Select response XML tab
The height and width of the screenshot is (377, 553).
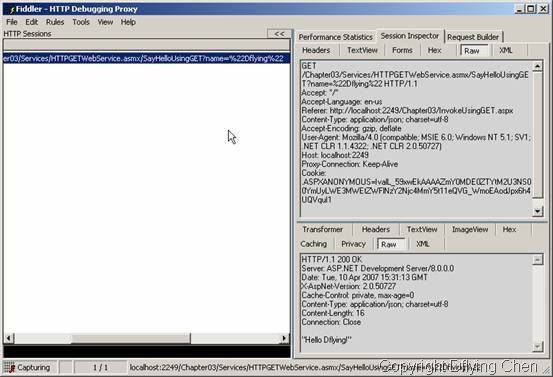pyautogui.click(x=423, y=244)
